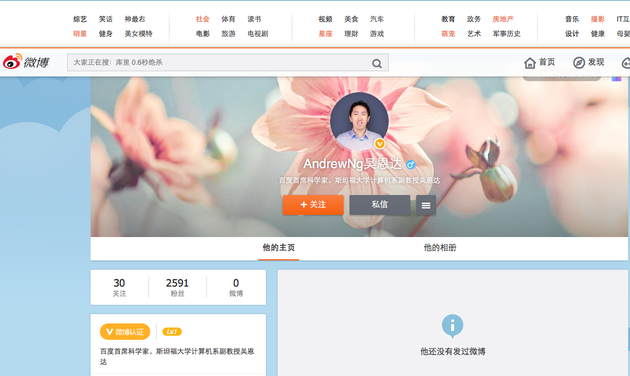The height and width of the screenshot is (376, 630).
Task: Open the 神最右 category
Action: [135, 19]
